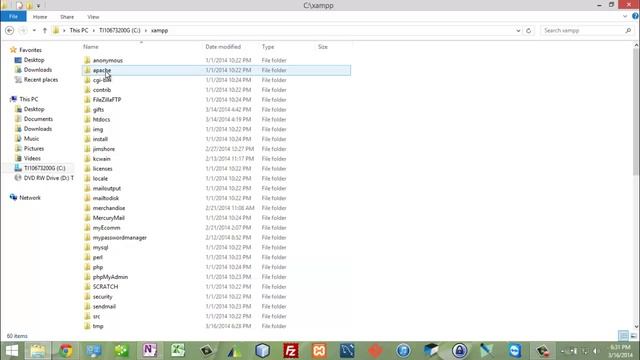The width and height of the screenshot is (640, 360).
Task: Open Google Drive taskbar icon
Action: (235, 351)
